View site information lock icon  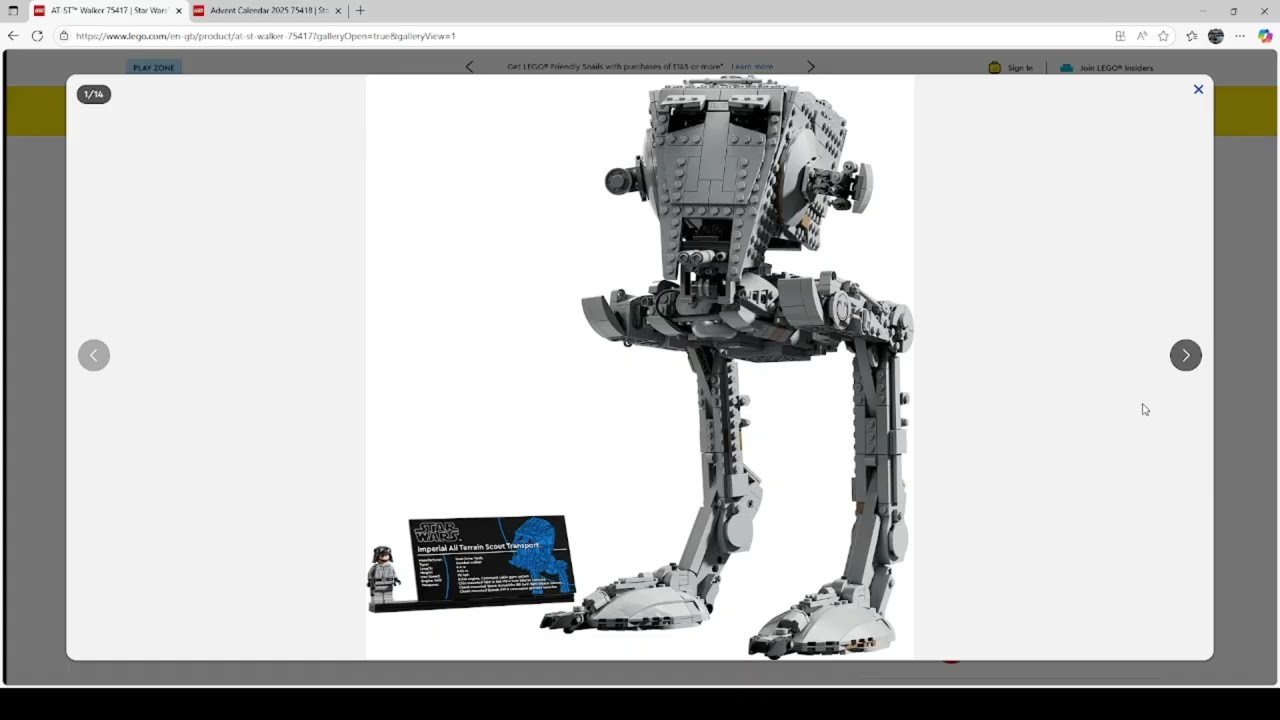64,36
